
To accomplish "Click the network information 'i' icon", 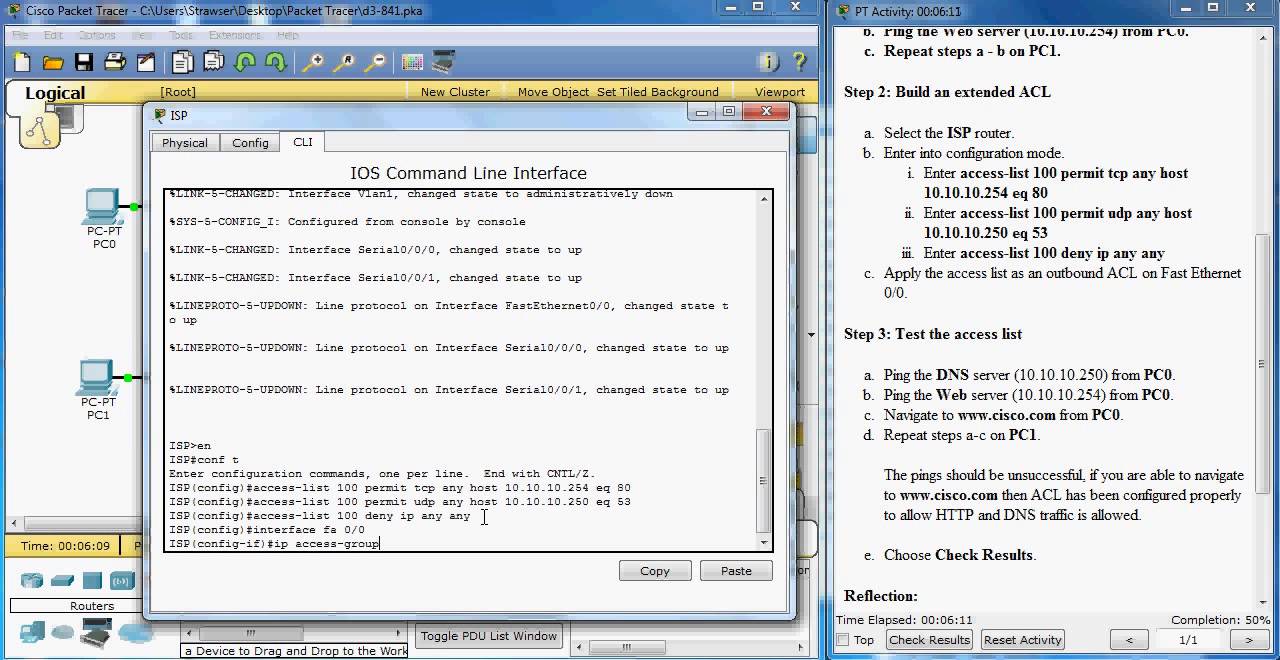I will click(769, 62).
